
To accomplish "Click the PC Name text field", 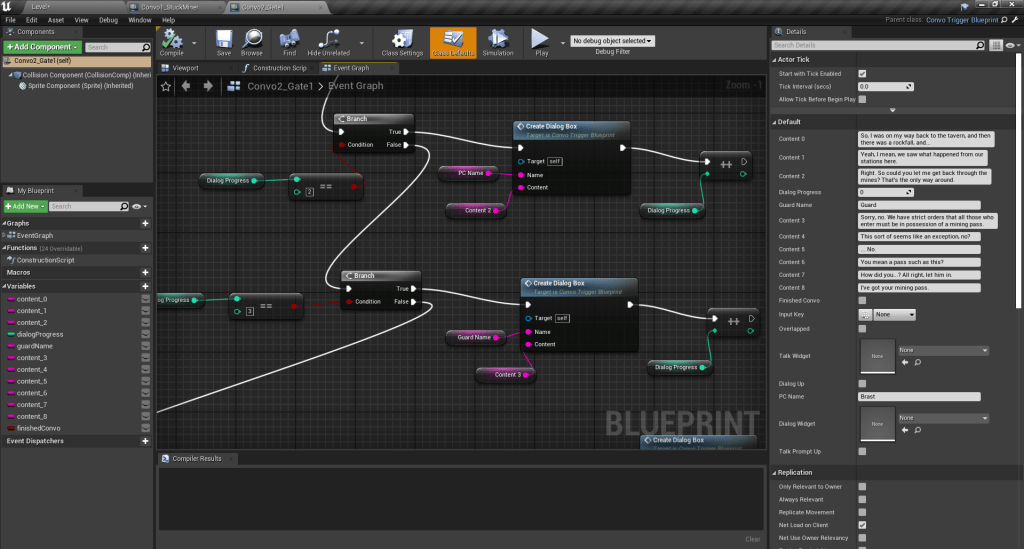I will pos(920,397).
